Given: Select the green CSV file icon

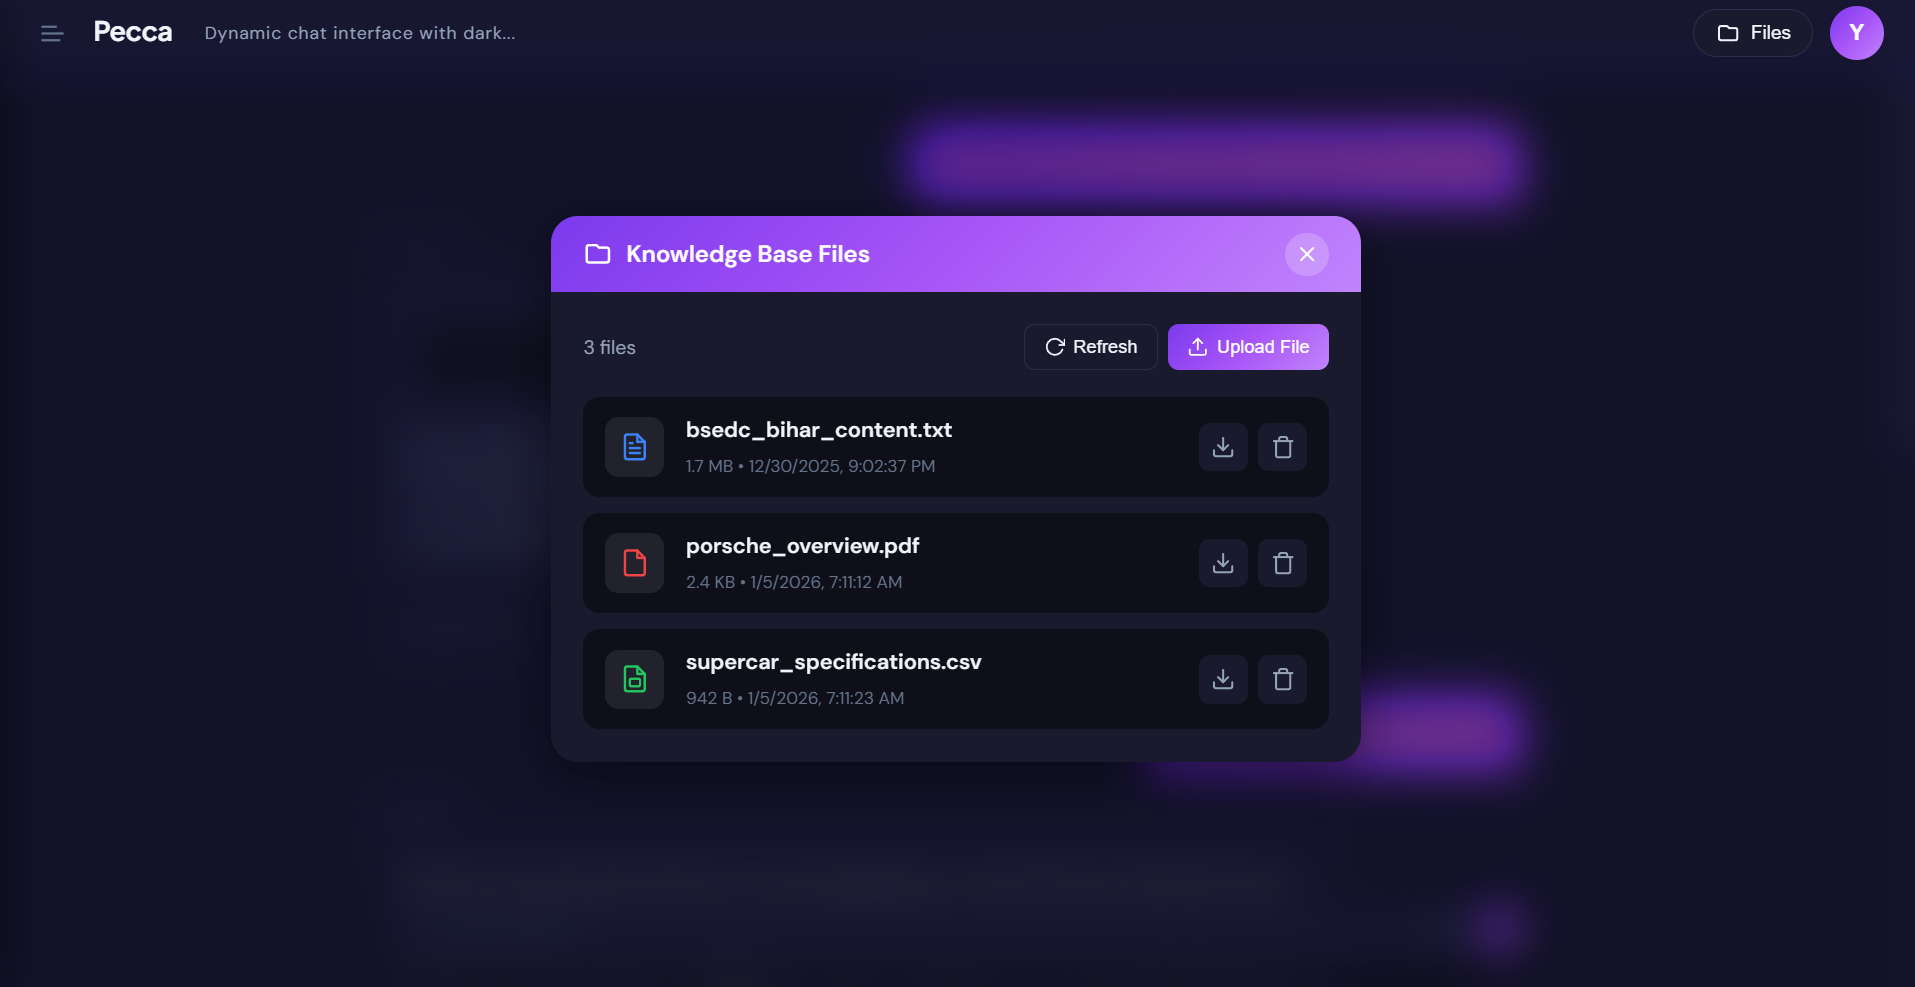Looking at the screenshot, I should [x=634, y=679].
